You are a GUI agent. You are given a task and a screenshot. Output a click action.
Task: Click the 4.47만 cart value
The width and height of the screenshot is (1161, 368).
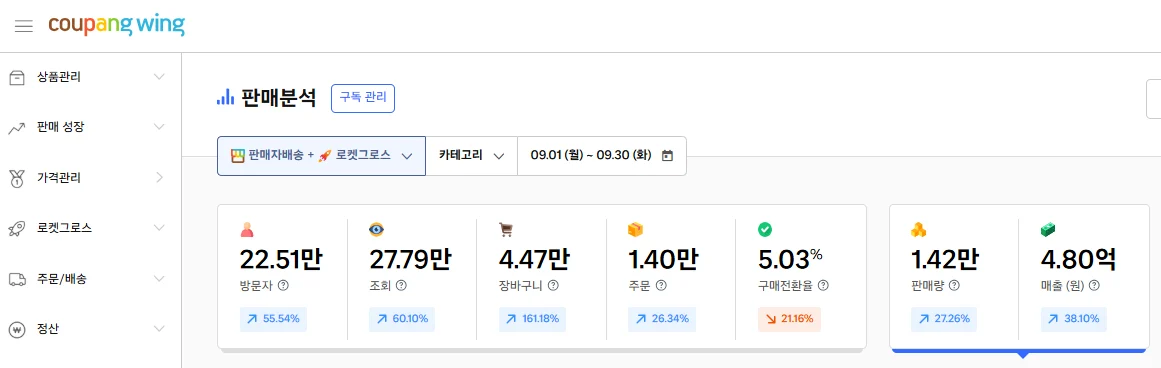tap(534, 259)
